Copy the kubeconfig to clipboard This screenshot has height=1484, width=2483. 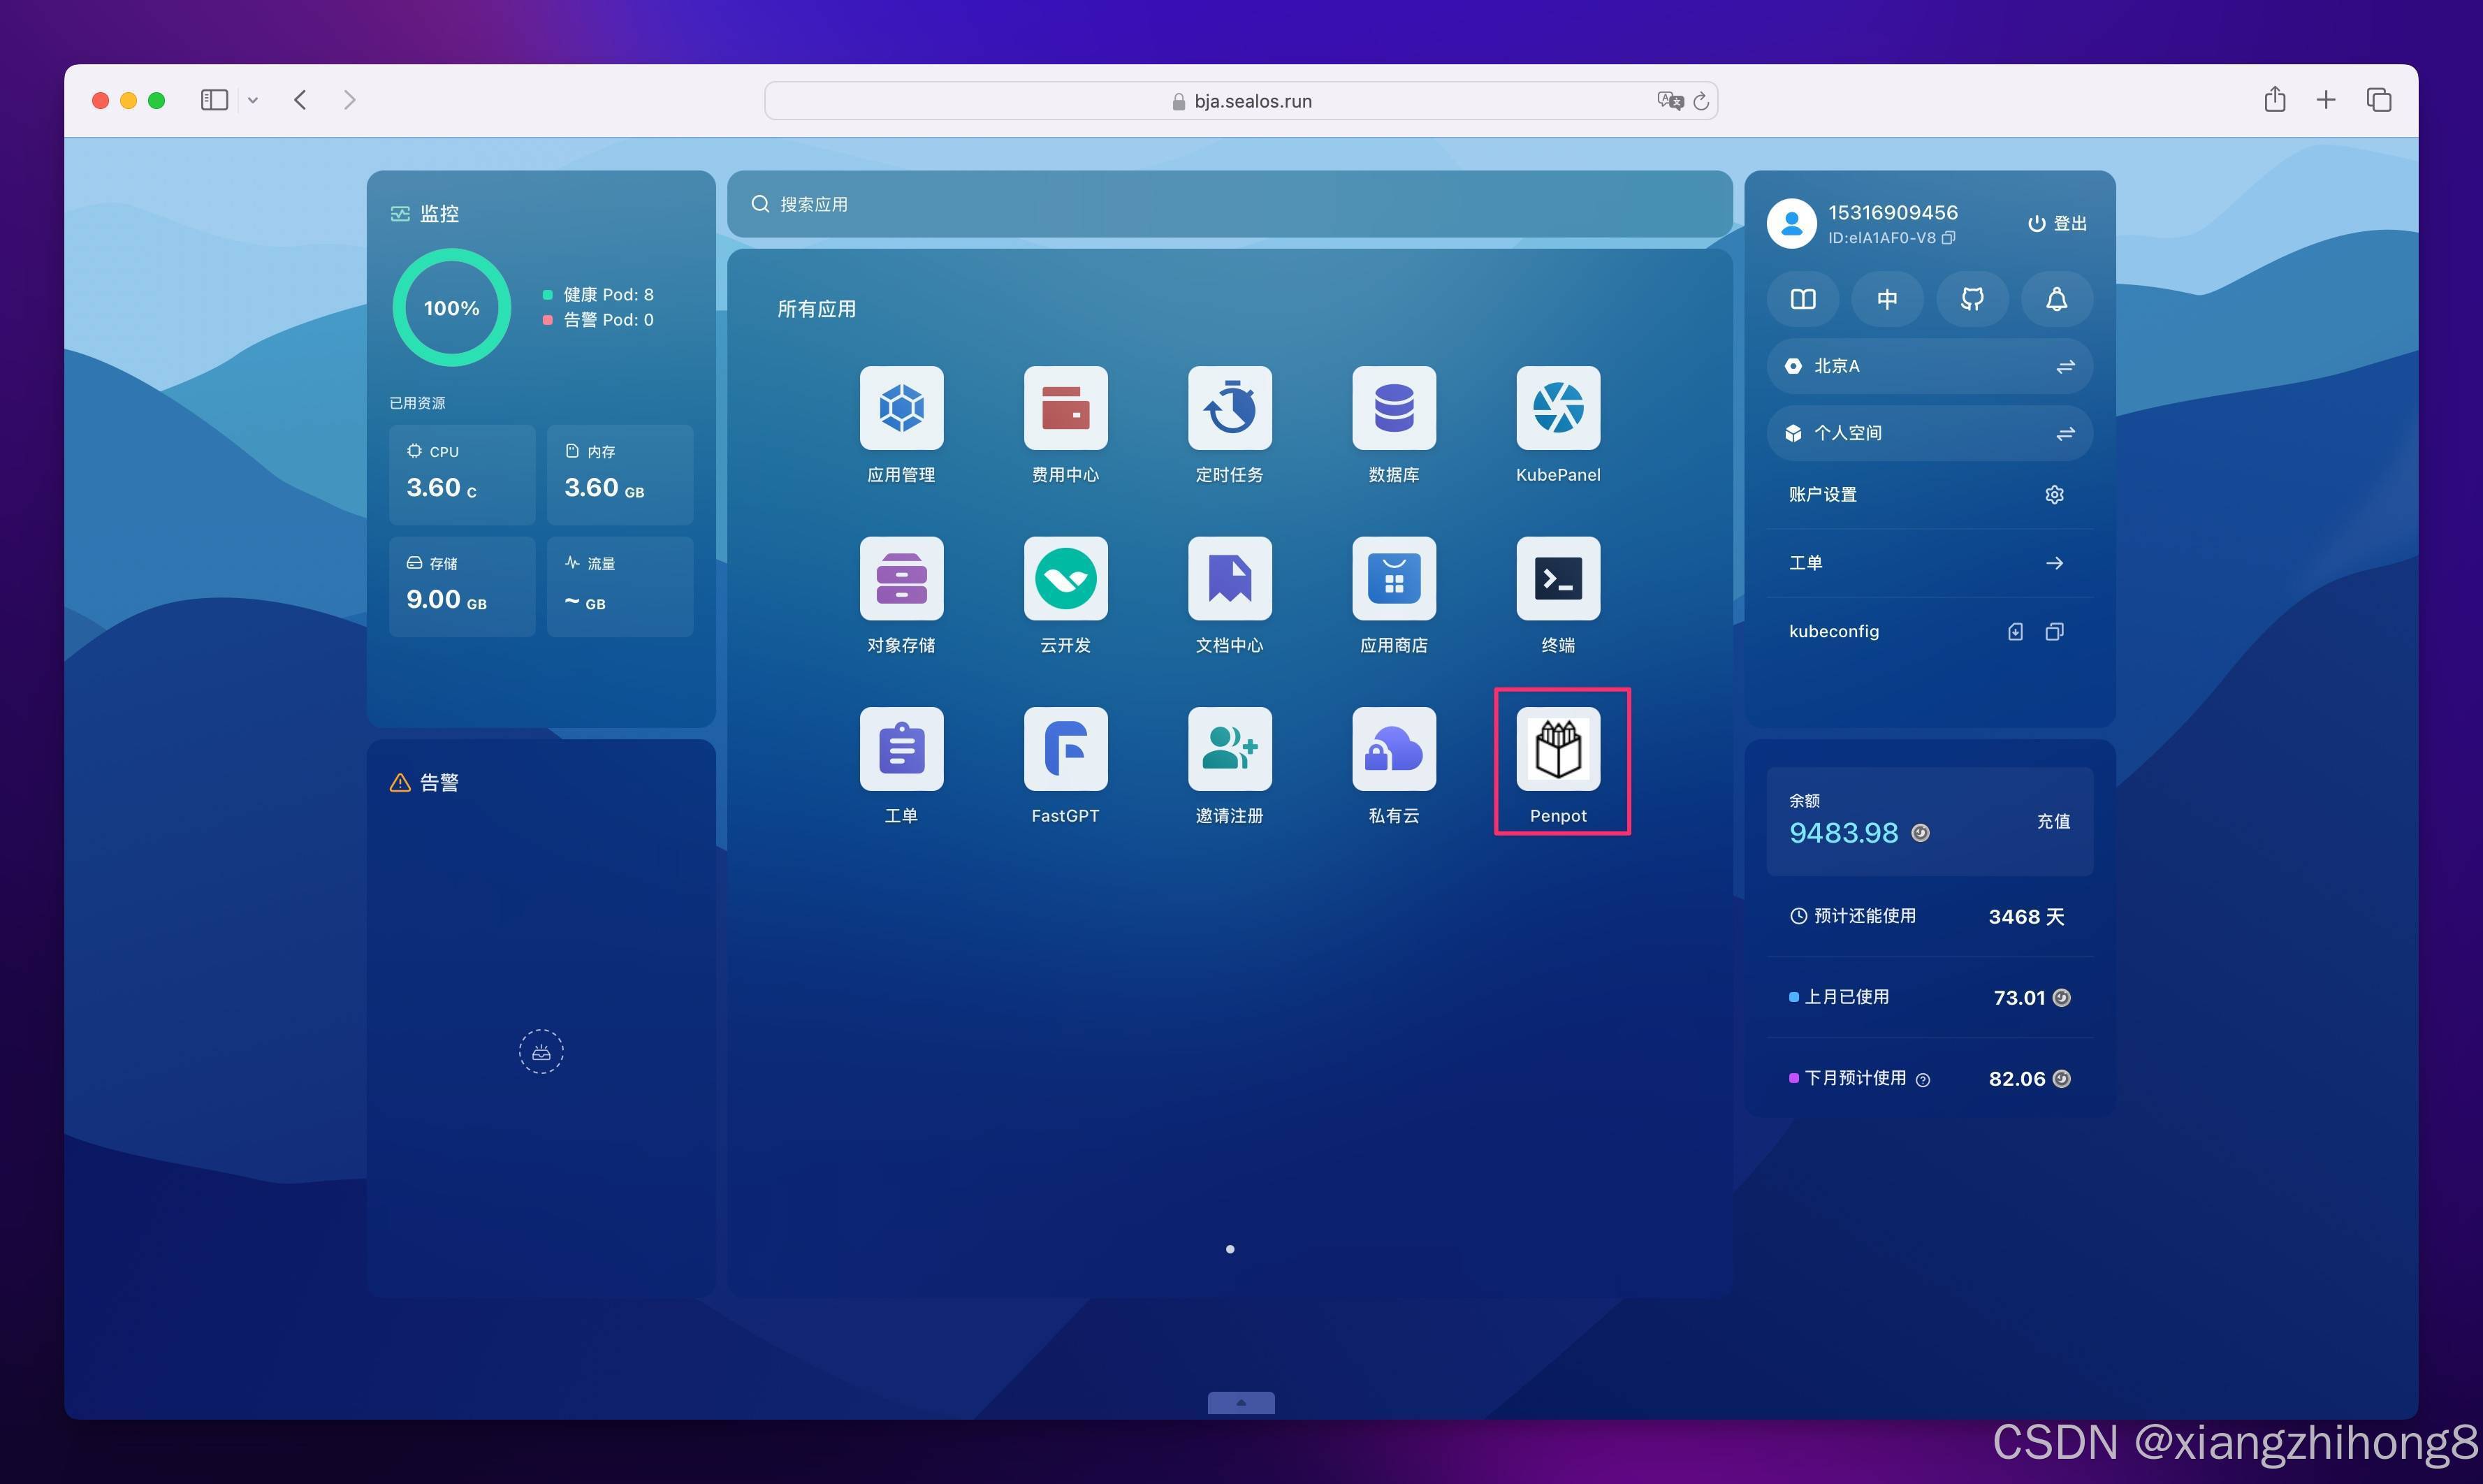click(x=2054, y=631)
